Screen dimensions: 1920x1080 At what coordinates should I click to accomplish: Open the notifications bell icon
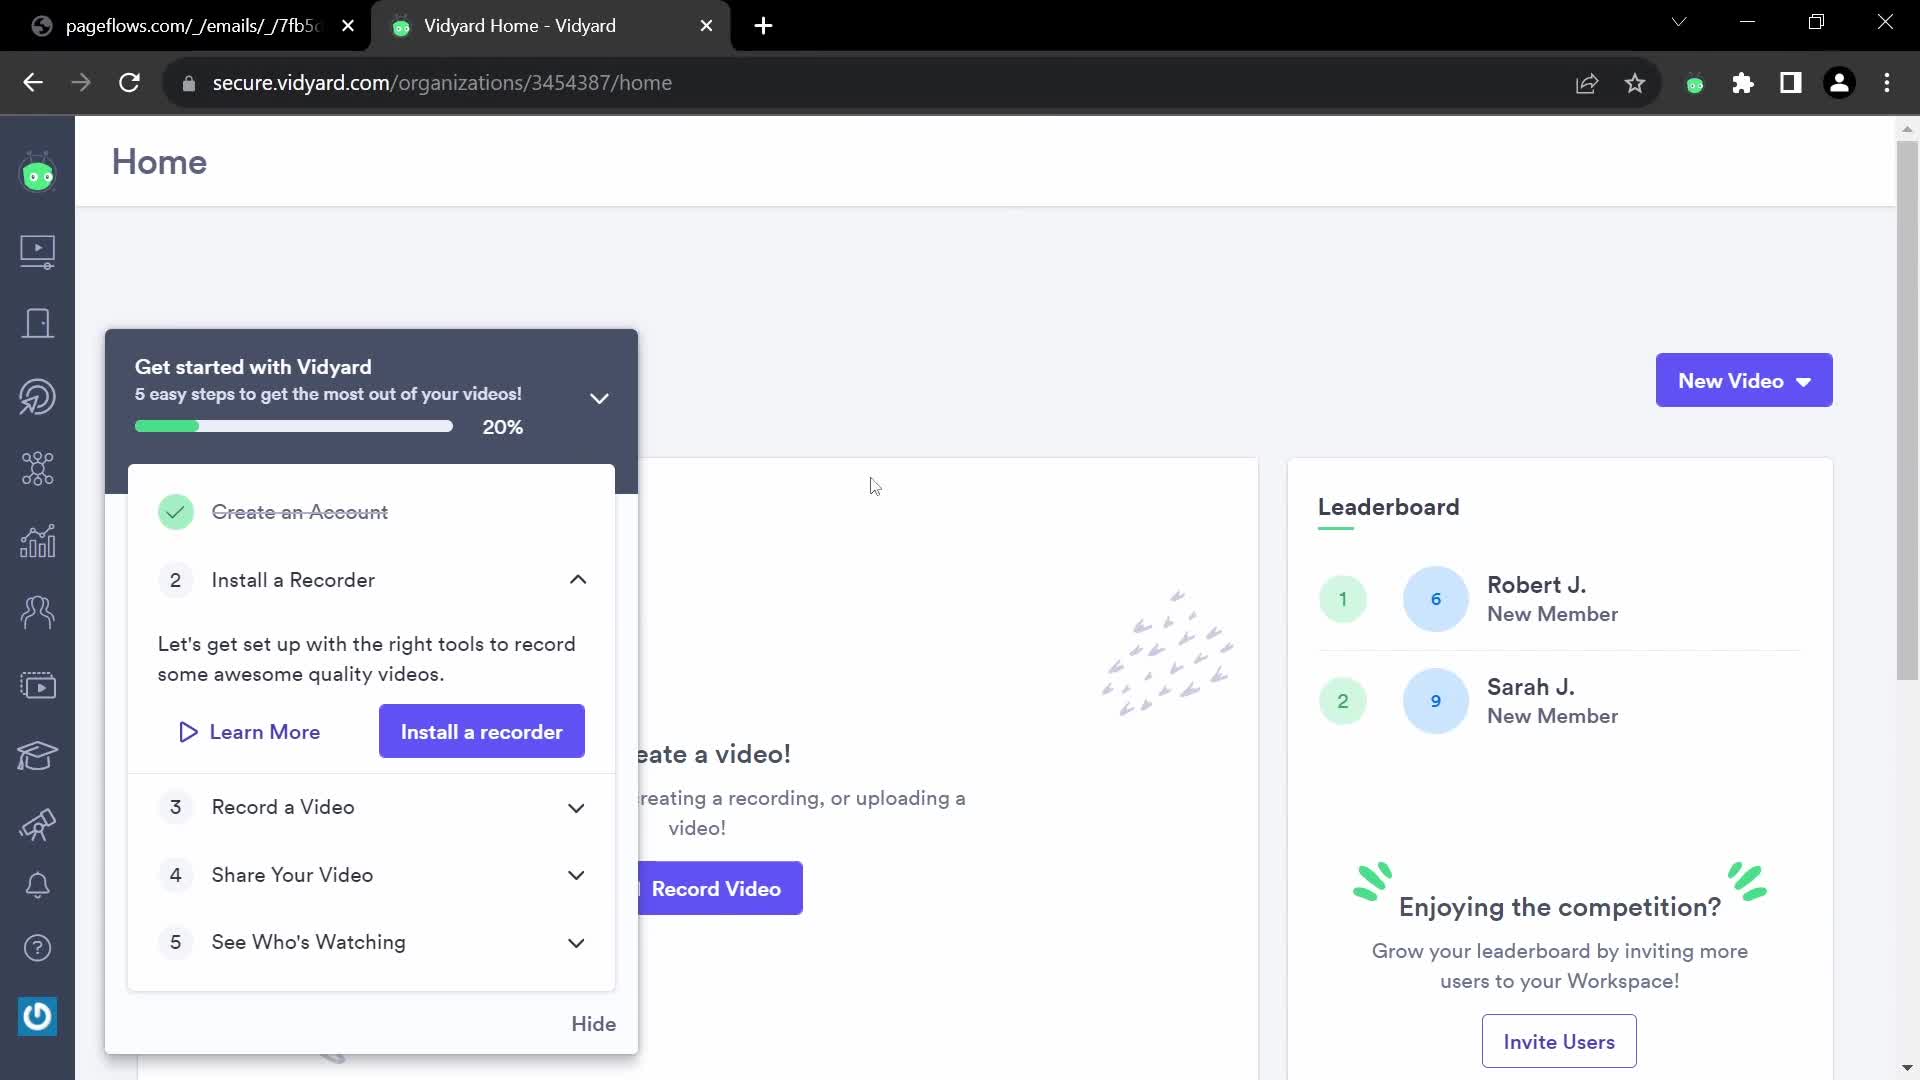[37, 886]
